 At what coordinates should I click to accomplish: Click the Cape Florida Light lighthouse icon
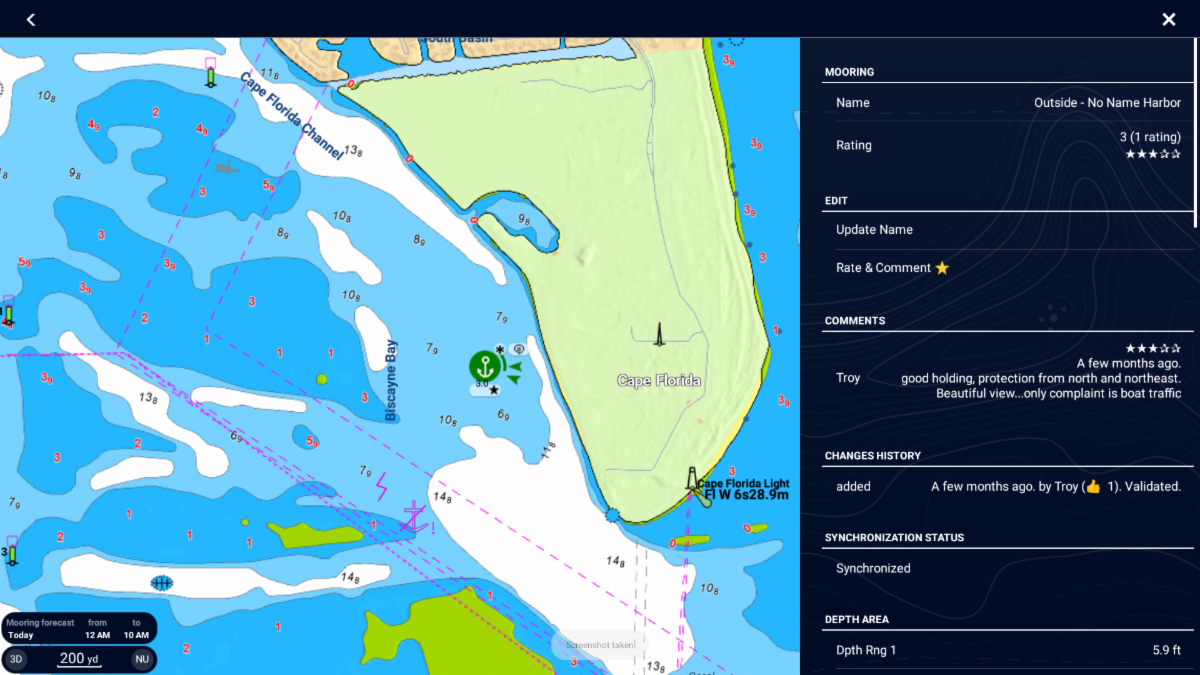[x=692, y=479]
